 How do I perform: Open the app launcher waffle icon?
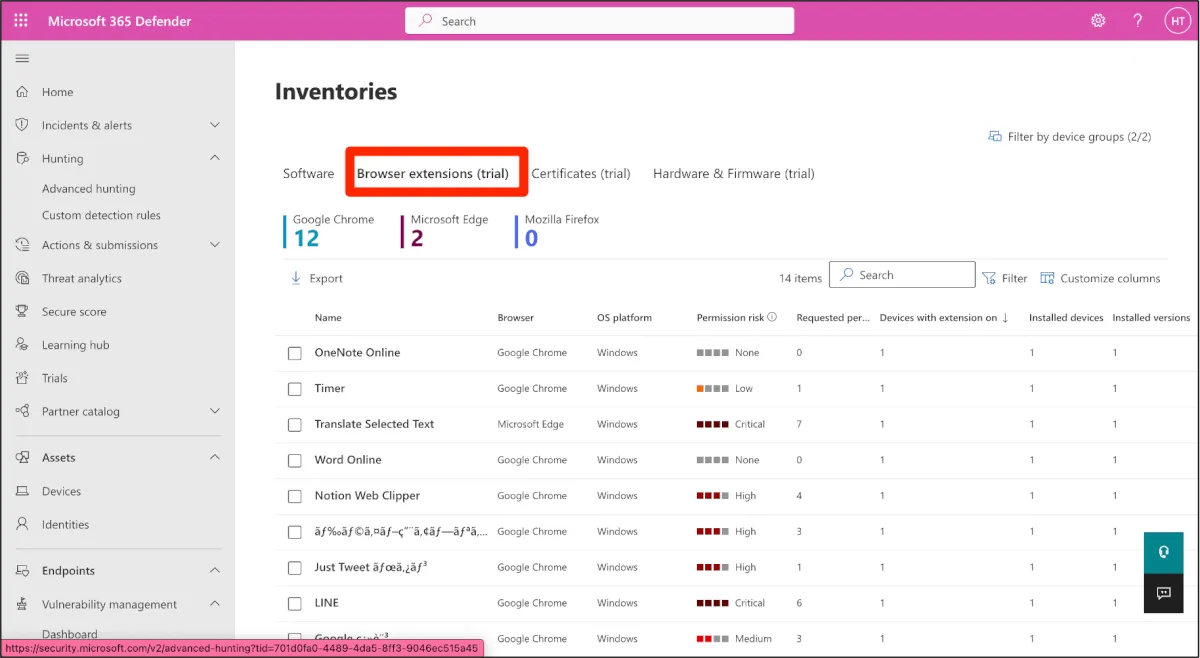pos(22,21)
